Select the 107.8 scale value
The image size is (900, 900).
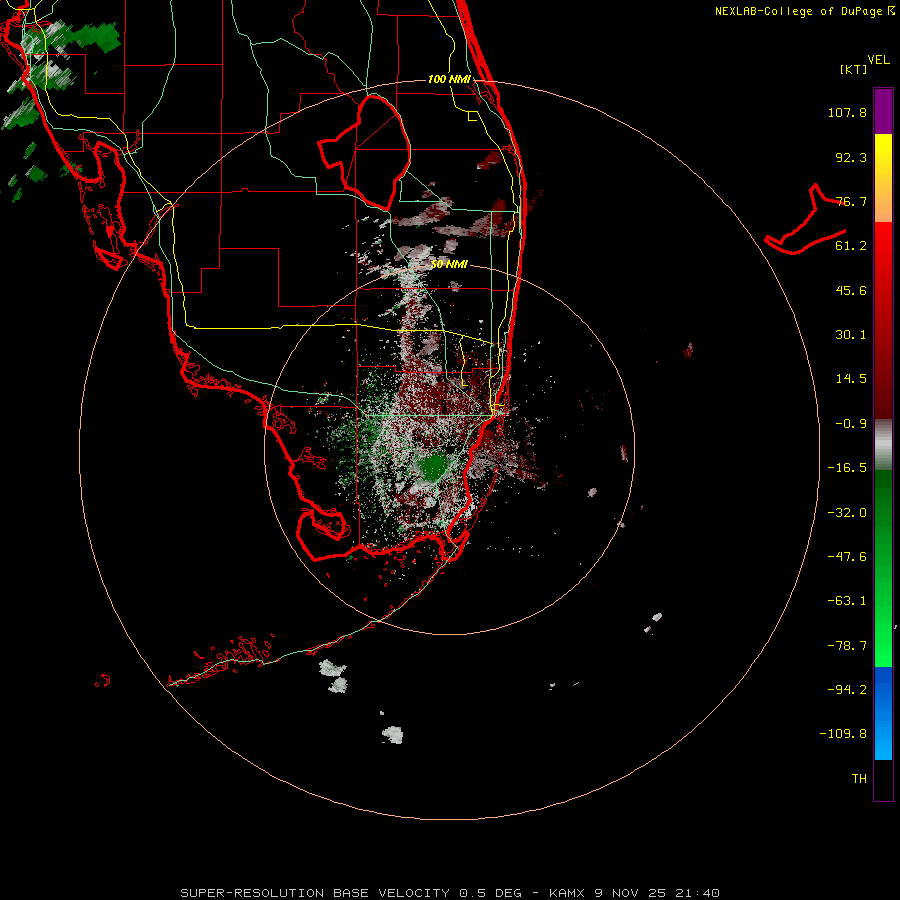coord(847,112)
